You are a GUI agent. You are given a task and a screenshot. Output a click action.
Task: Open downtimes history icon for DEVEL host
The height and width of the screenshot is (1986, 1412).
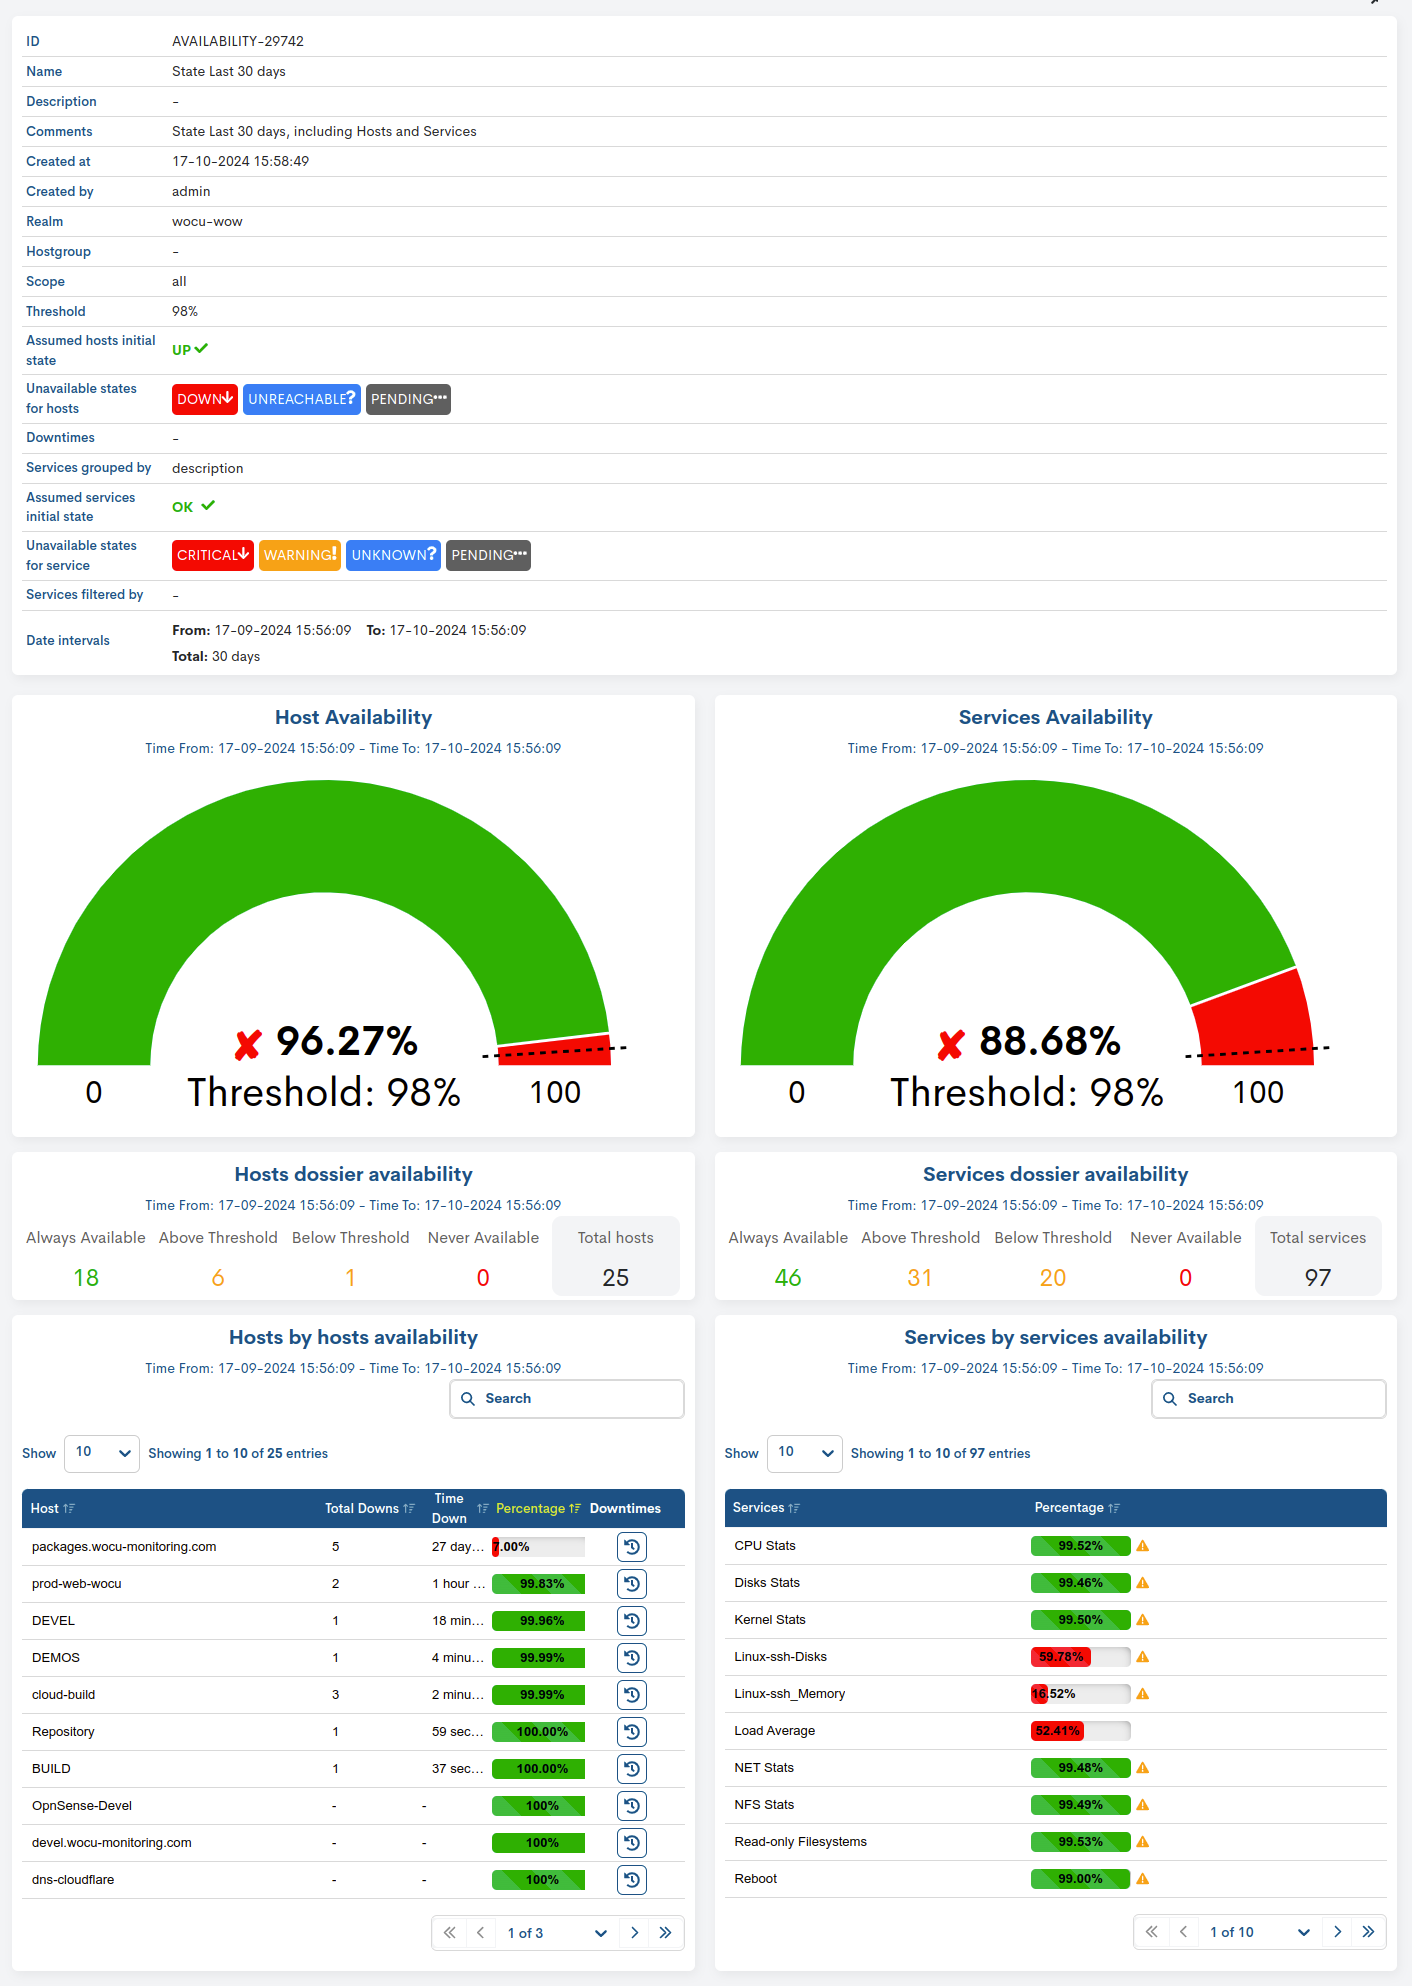[632, 1621]
